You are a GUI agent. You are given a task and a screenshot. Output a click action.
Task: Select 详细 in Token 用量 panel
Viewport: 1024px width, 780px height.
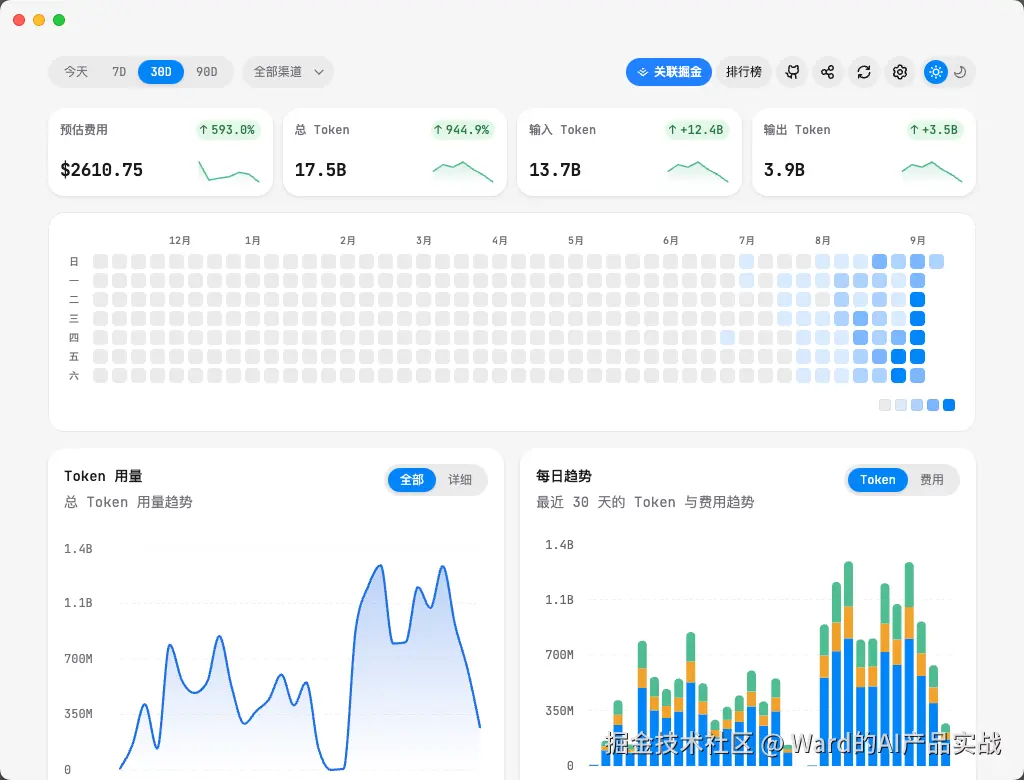tap(460, 479)
